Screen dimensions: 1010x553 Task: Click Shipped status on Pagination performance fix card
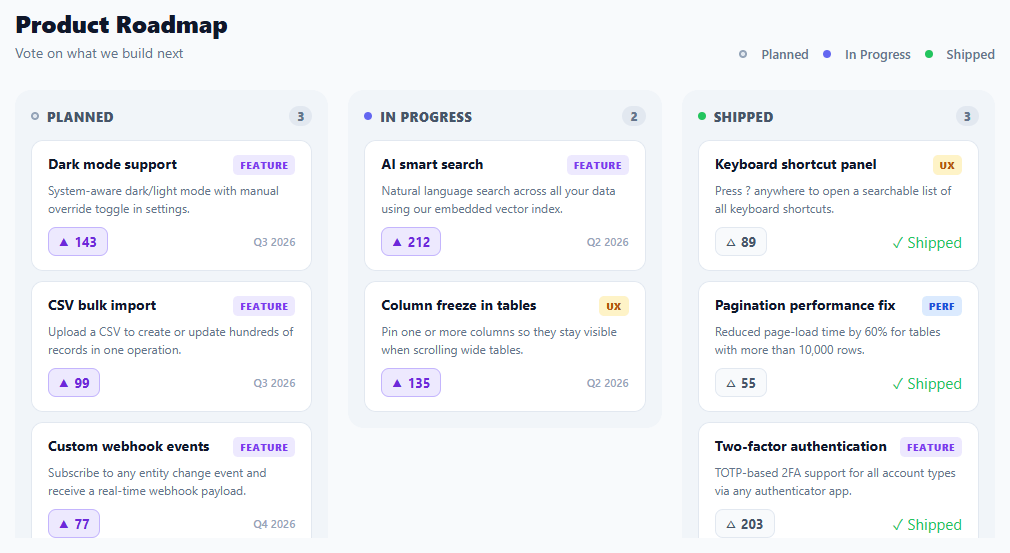[927, 384]
